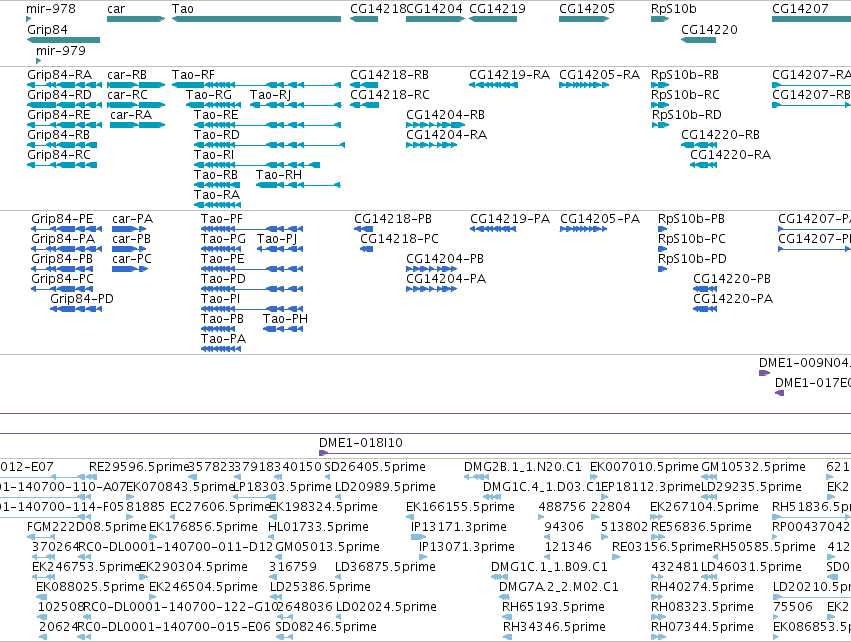Select the Tao-RG transcript
Viewport: 851px width, 642px height.
pos(211,105)
